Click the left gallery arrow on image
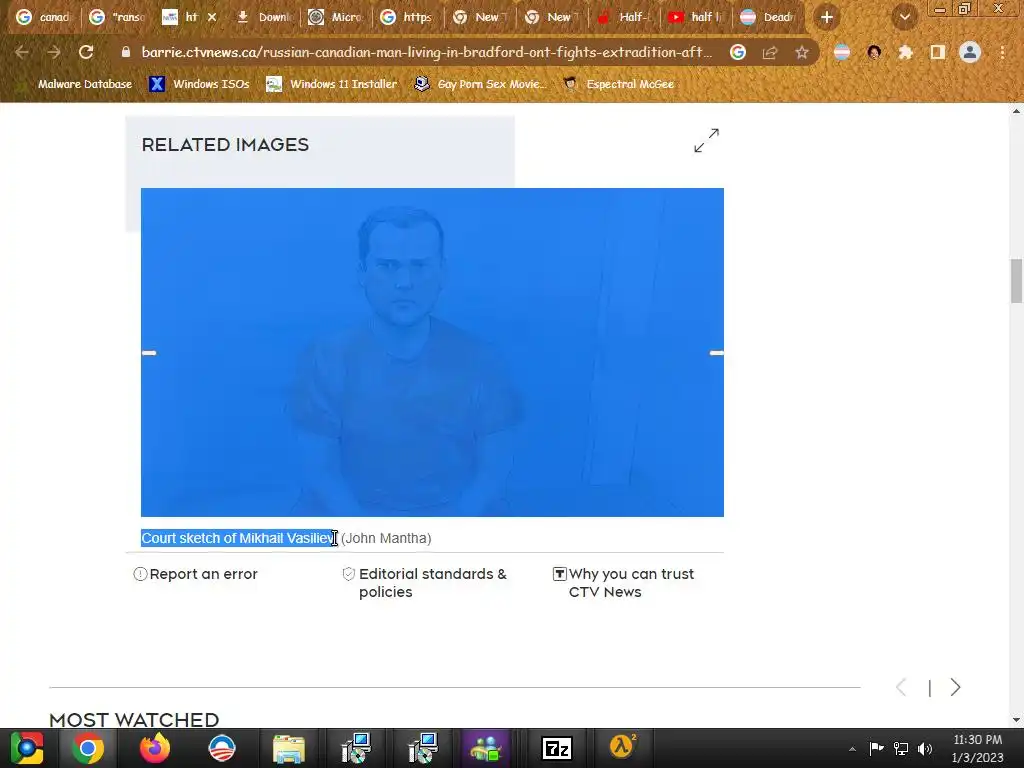 (x=149, y=353)
